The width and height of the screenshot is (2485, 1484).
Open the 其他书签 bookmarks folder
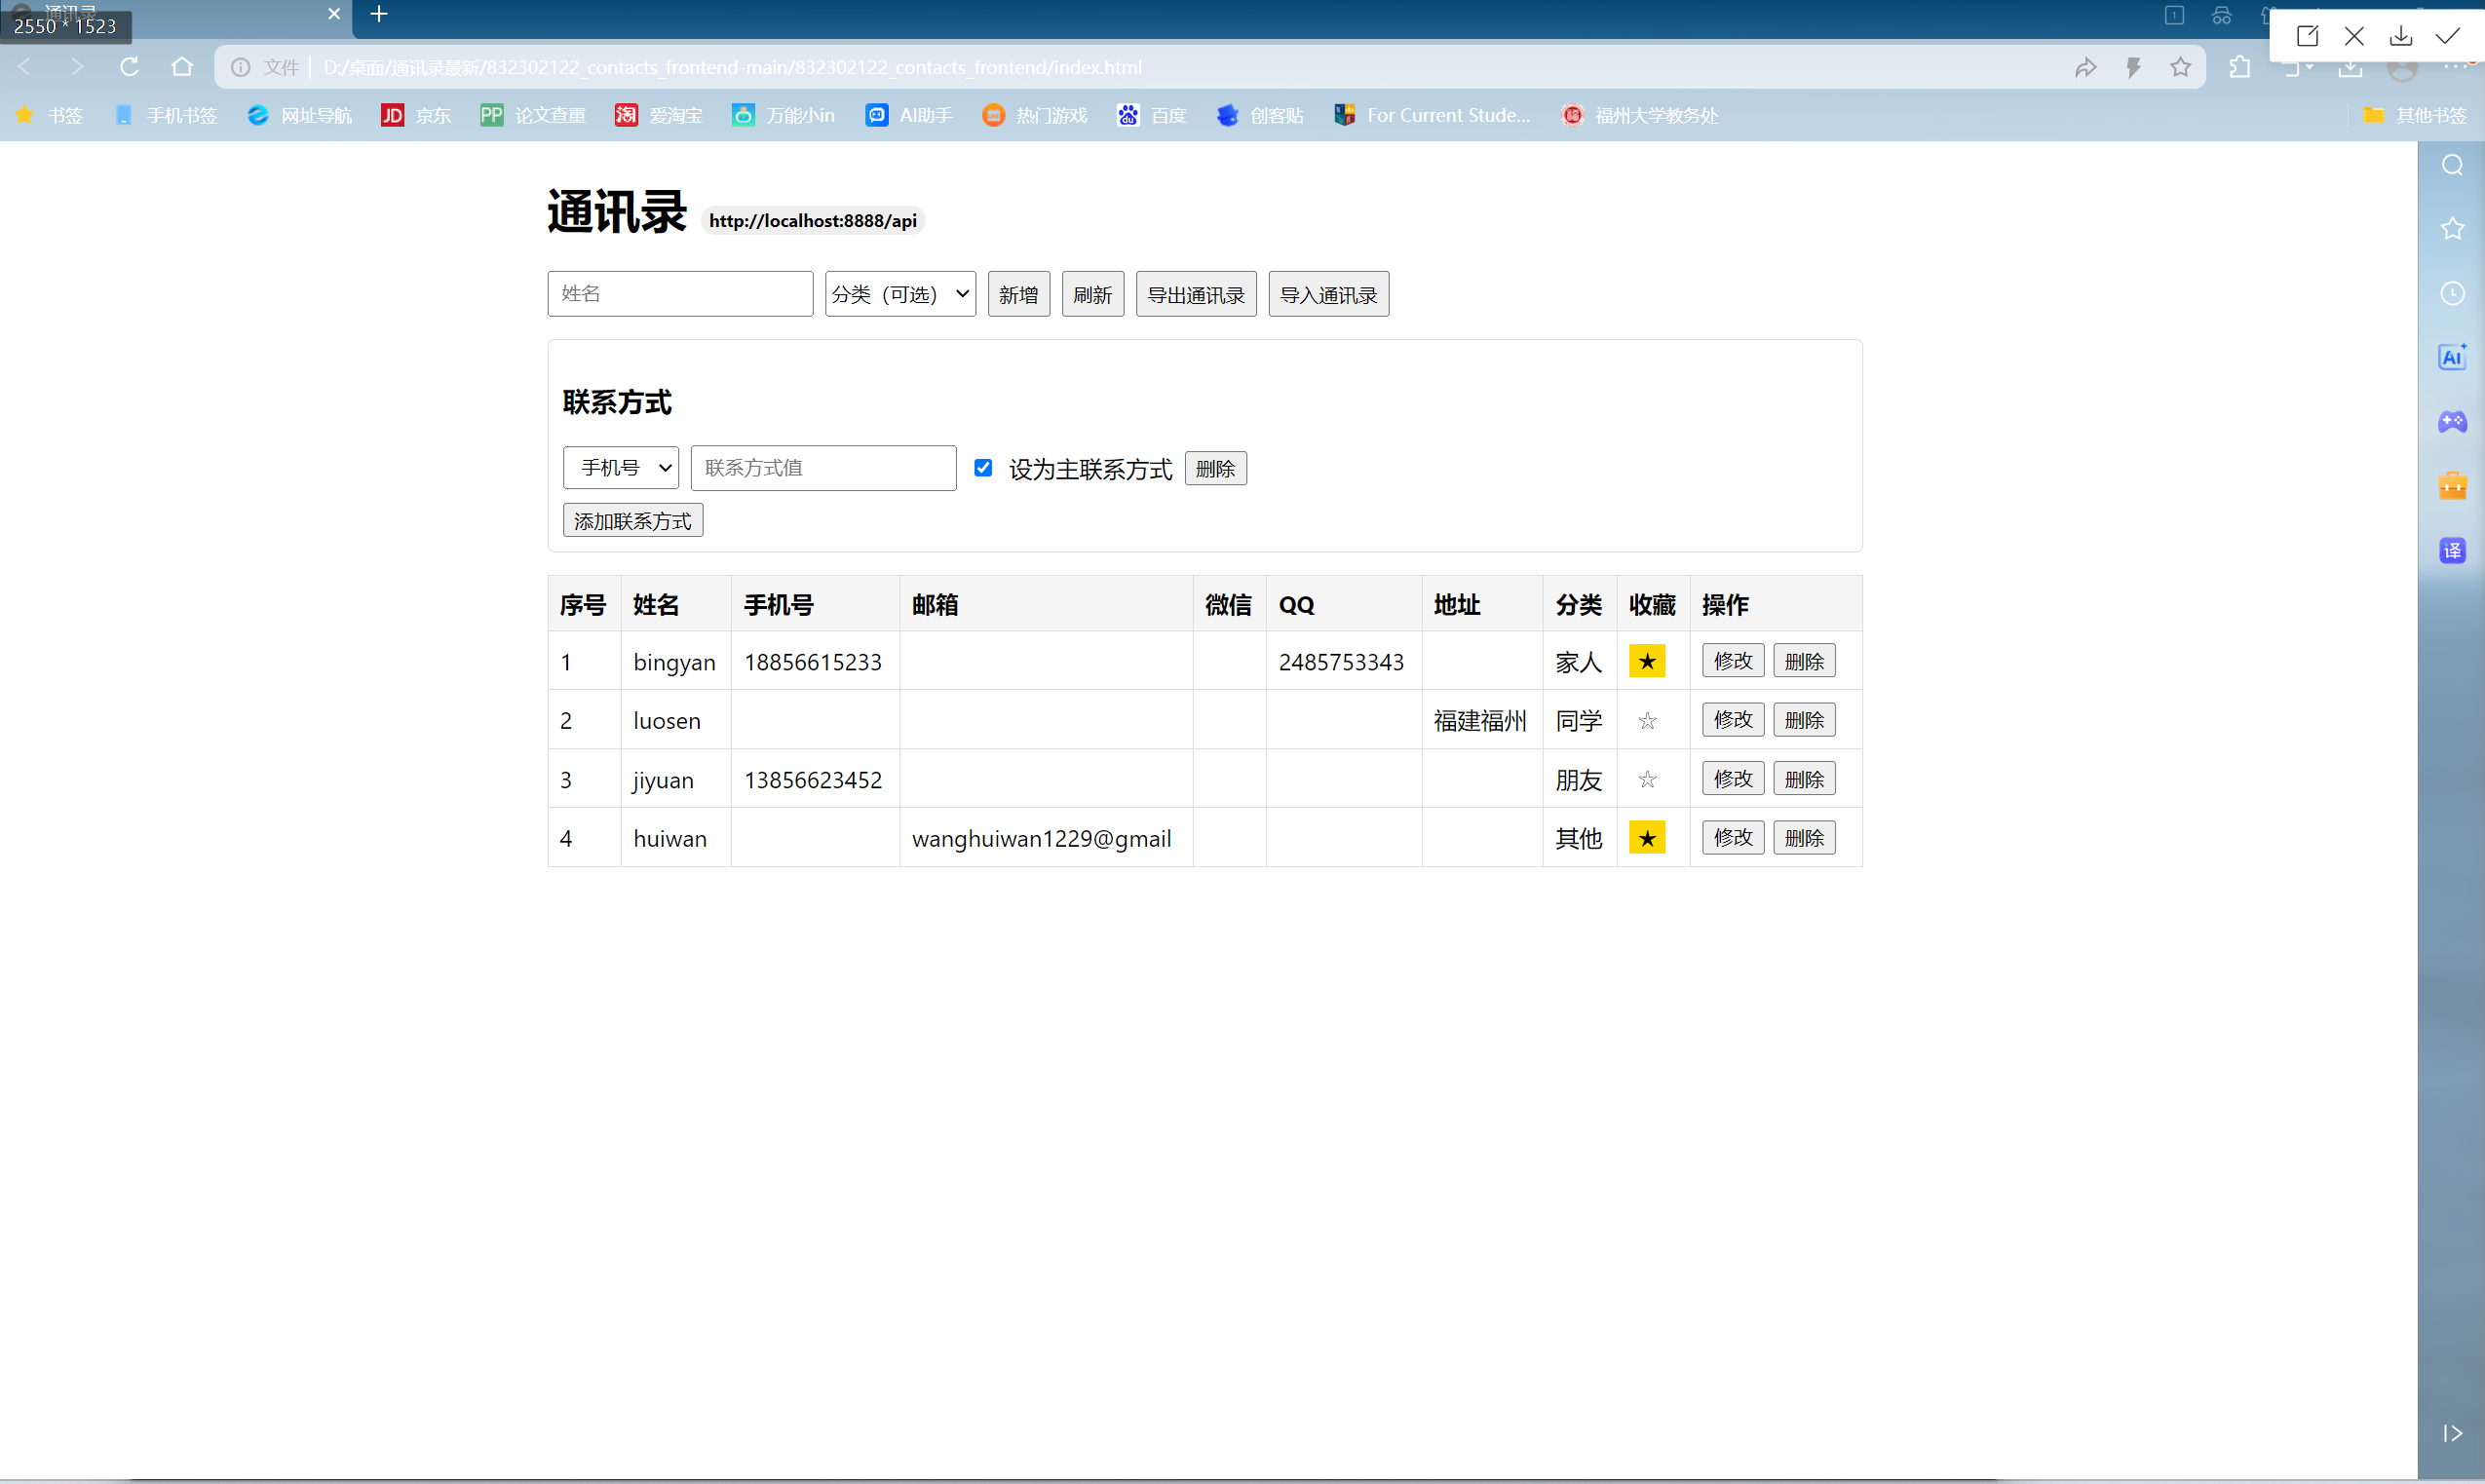pyautogui.click(x=2416, y=115)
